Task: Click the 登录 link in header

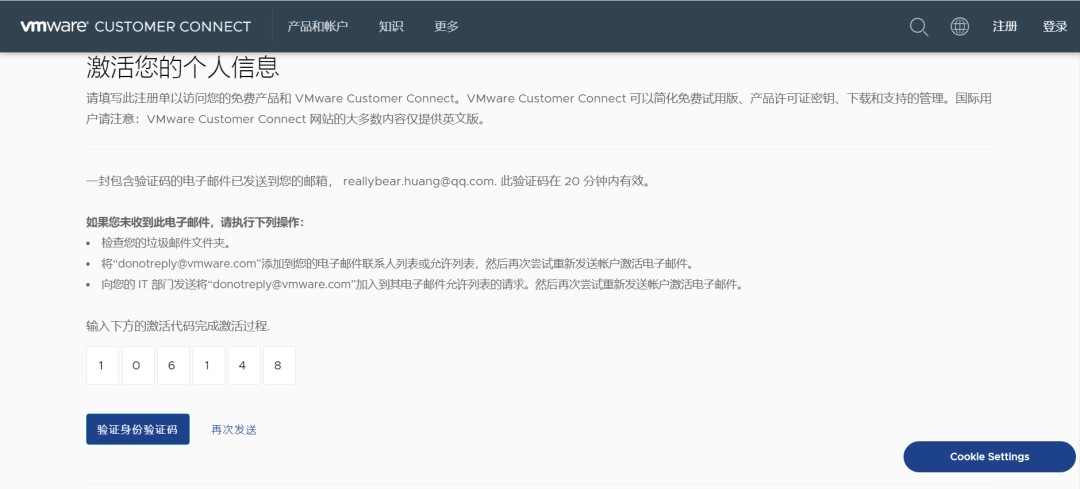Action: (x=1055, y=27)
